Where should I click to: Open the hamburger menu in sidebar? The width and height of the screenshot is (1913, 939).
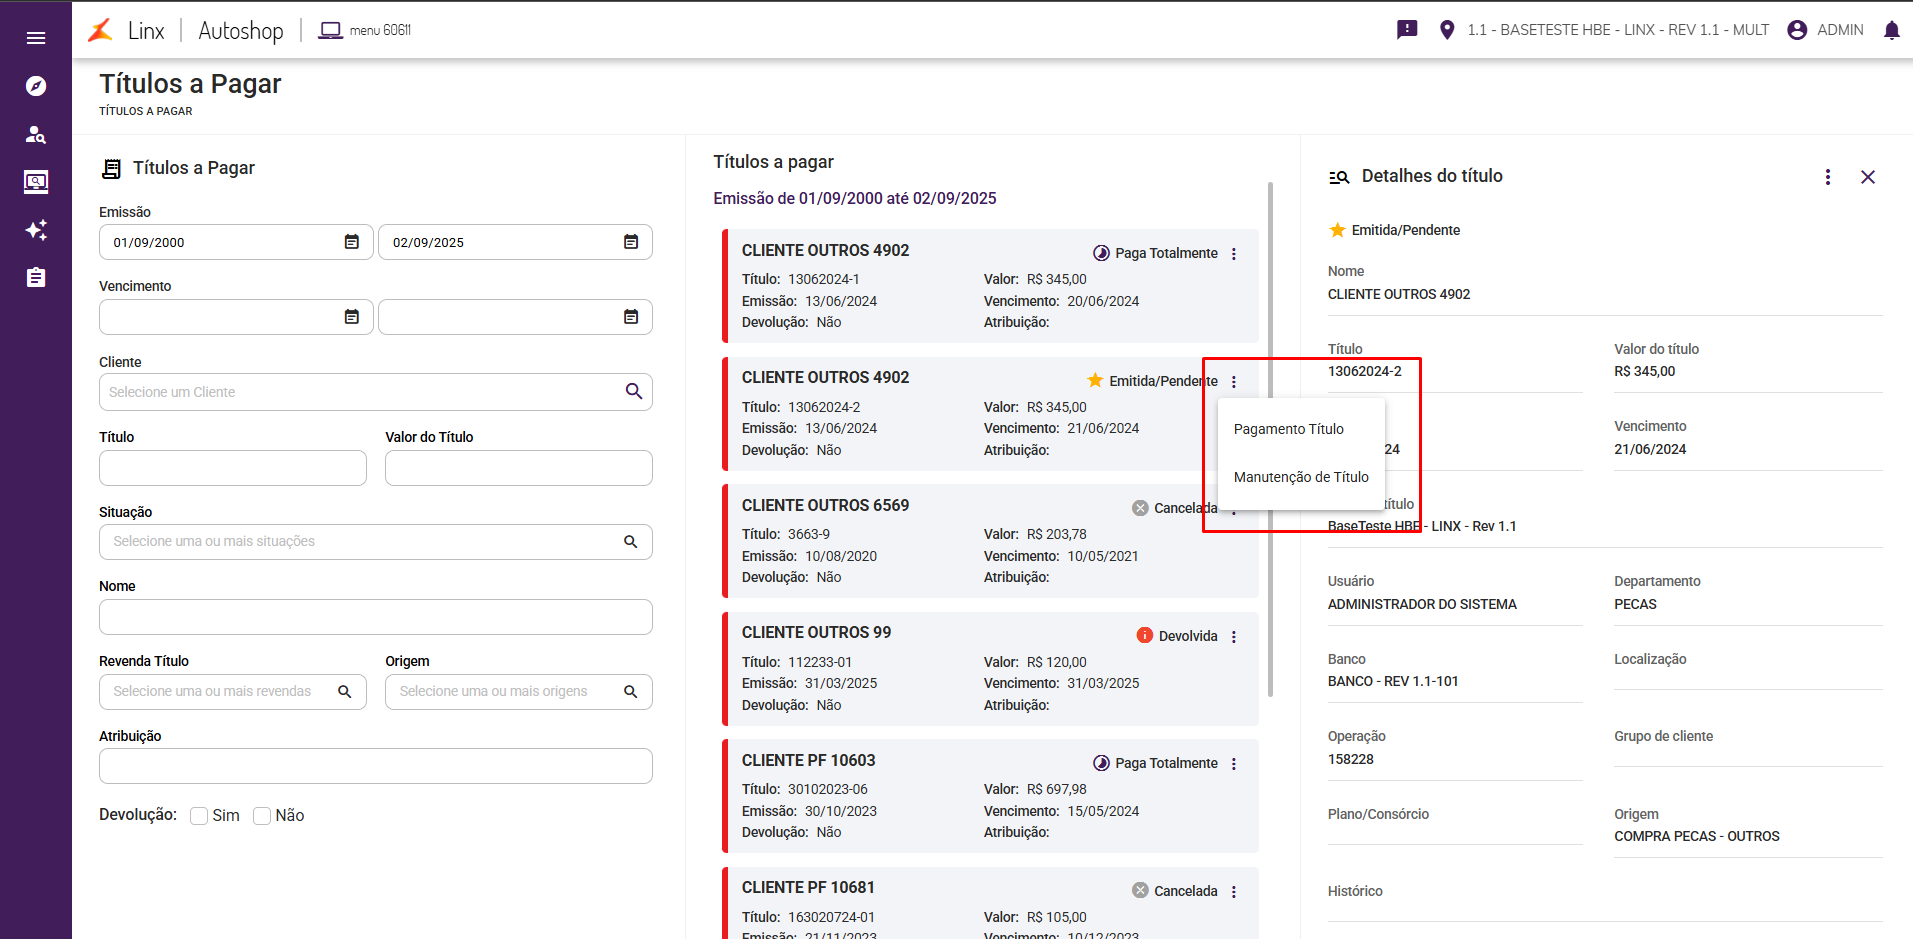click(x=36, y=38)
